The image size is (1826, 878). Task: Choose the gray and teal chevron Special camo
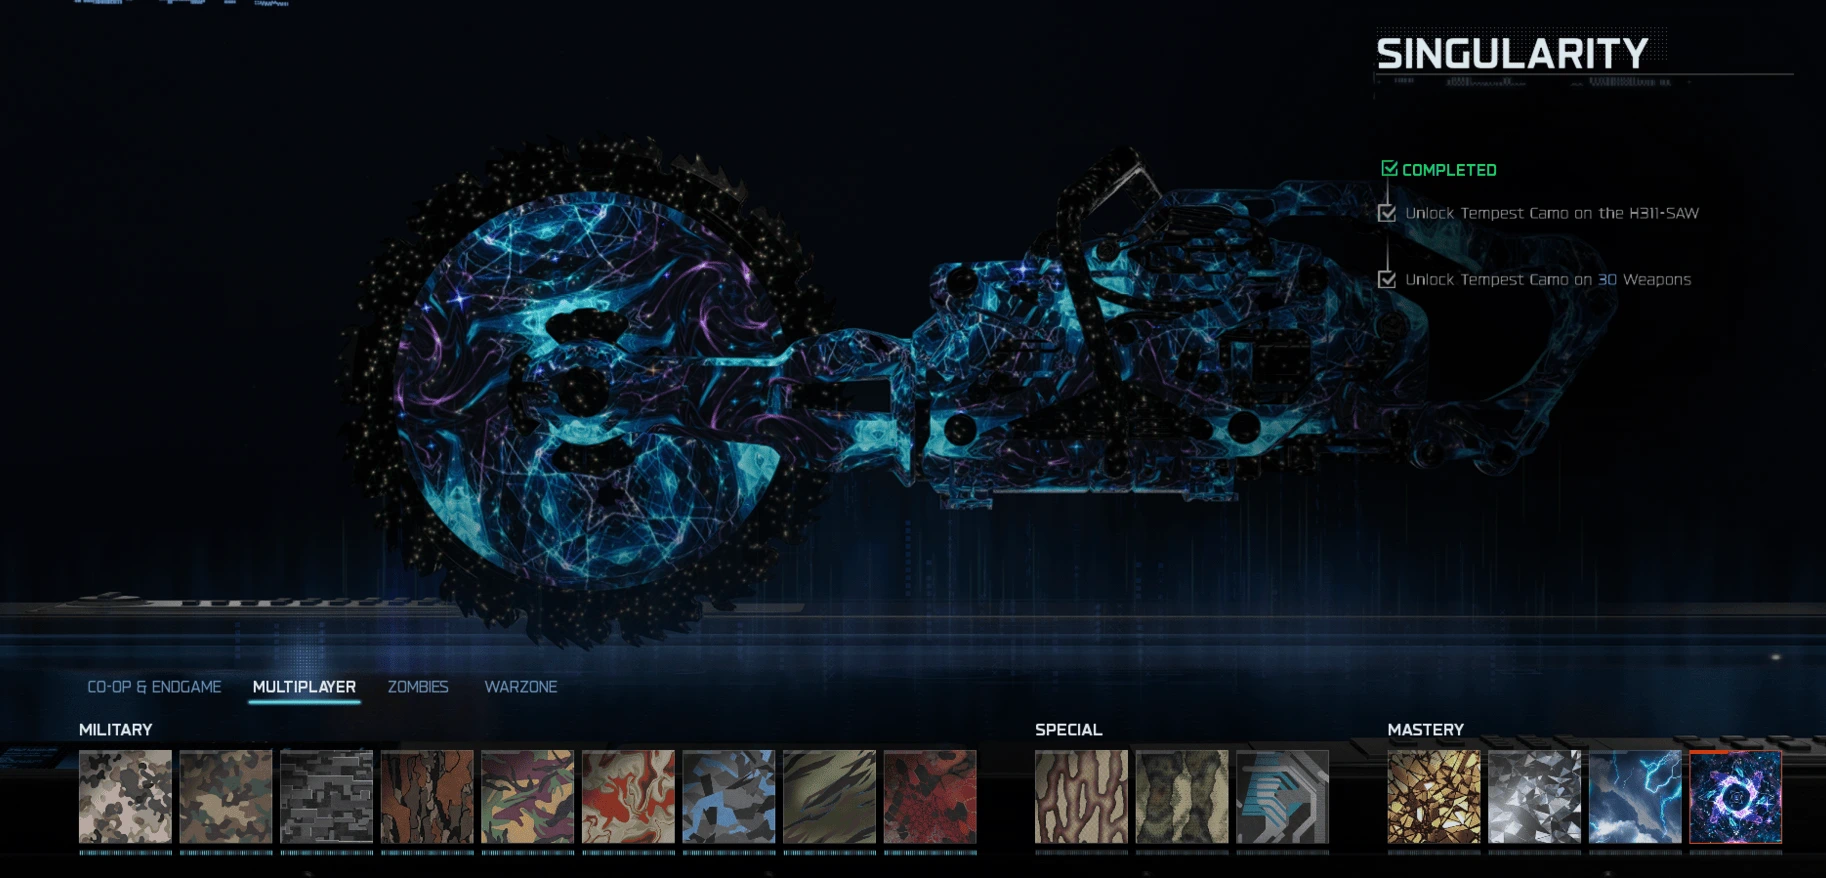(1283, 797)
